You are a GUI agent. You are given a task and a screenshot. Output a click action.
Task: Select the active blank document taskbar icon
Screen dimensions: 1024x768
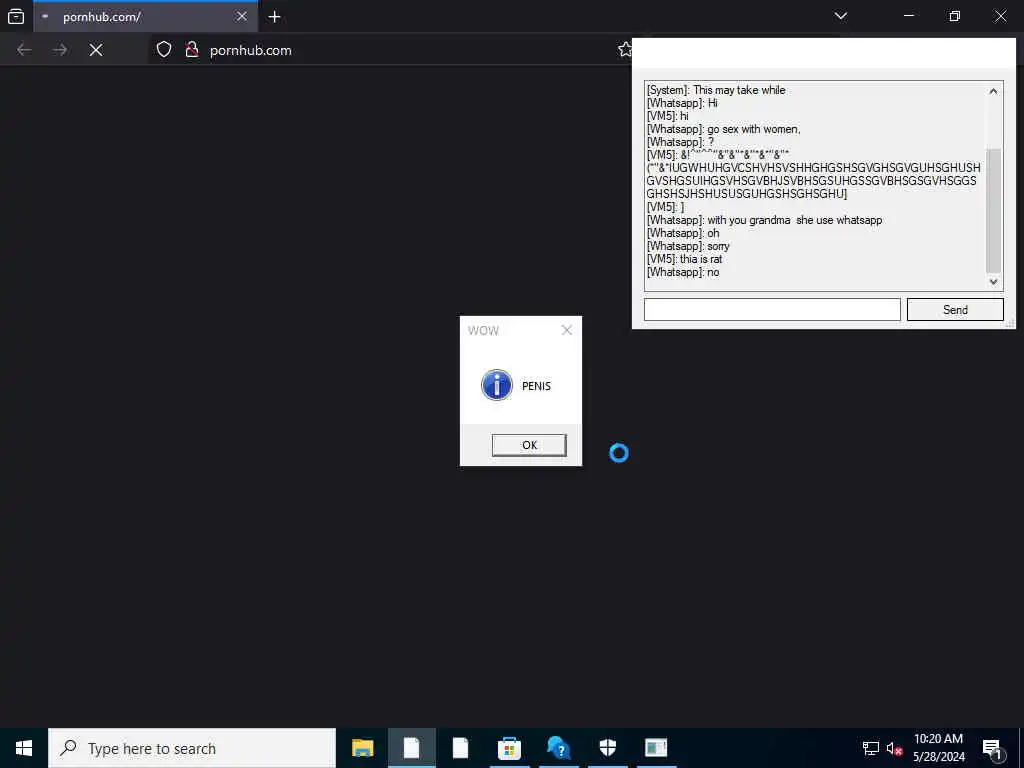click(411, 748)
